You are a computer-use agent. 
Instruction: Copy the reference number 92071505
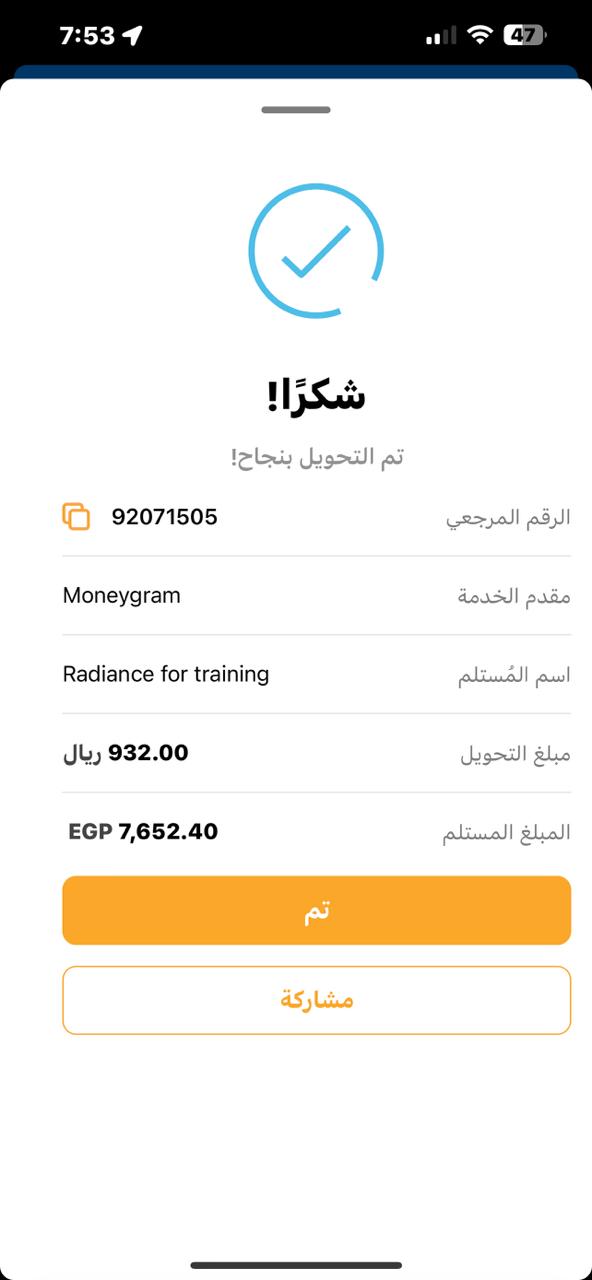coord(76,517)
